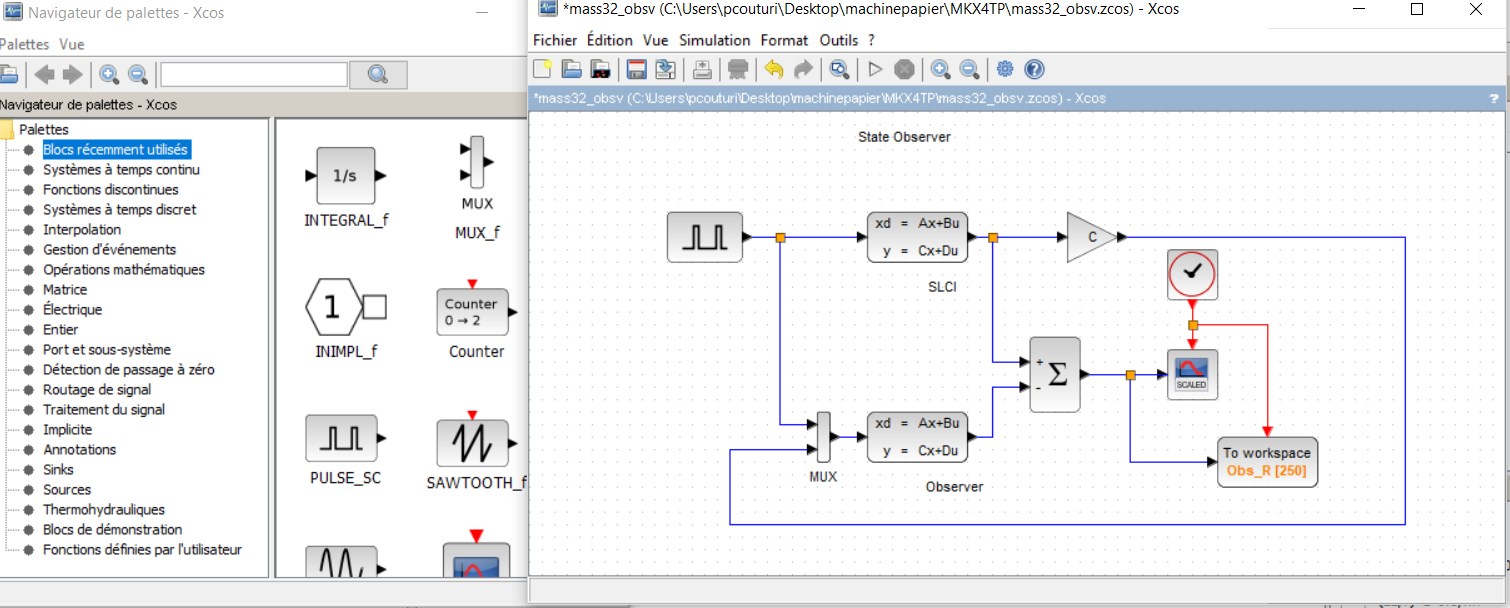Open the ? help menu
1510x608 pixels.
[x=871, y=40]
